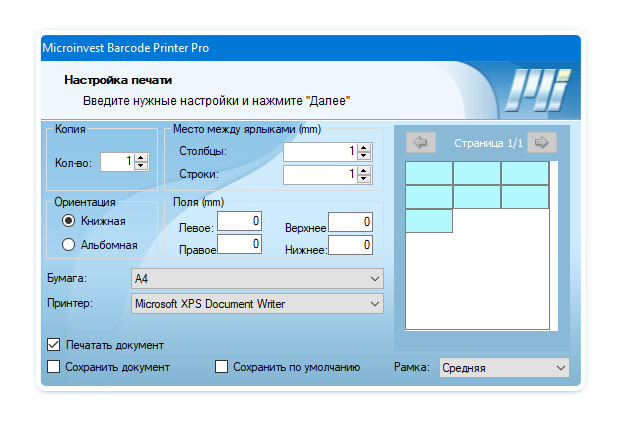Increase Строки spacing with up arrow
The image size is (620, 423).
tap(364, 170)
